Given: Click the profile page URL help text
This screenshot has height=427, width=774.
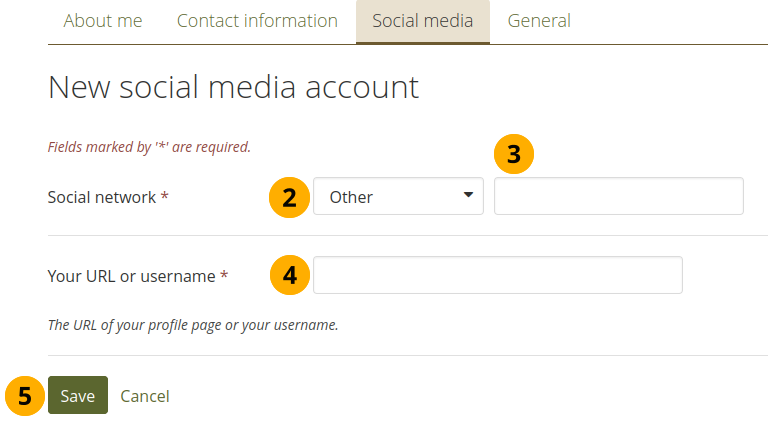Looking at the screenshot, I should [193, 325].
